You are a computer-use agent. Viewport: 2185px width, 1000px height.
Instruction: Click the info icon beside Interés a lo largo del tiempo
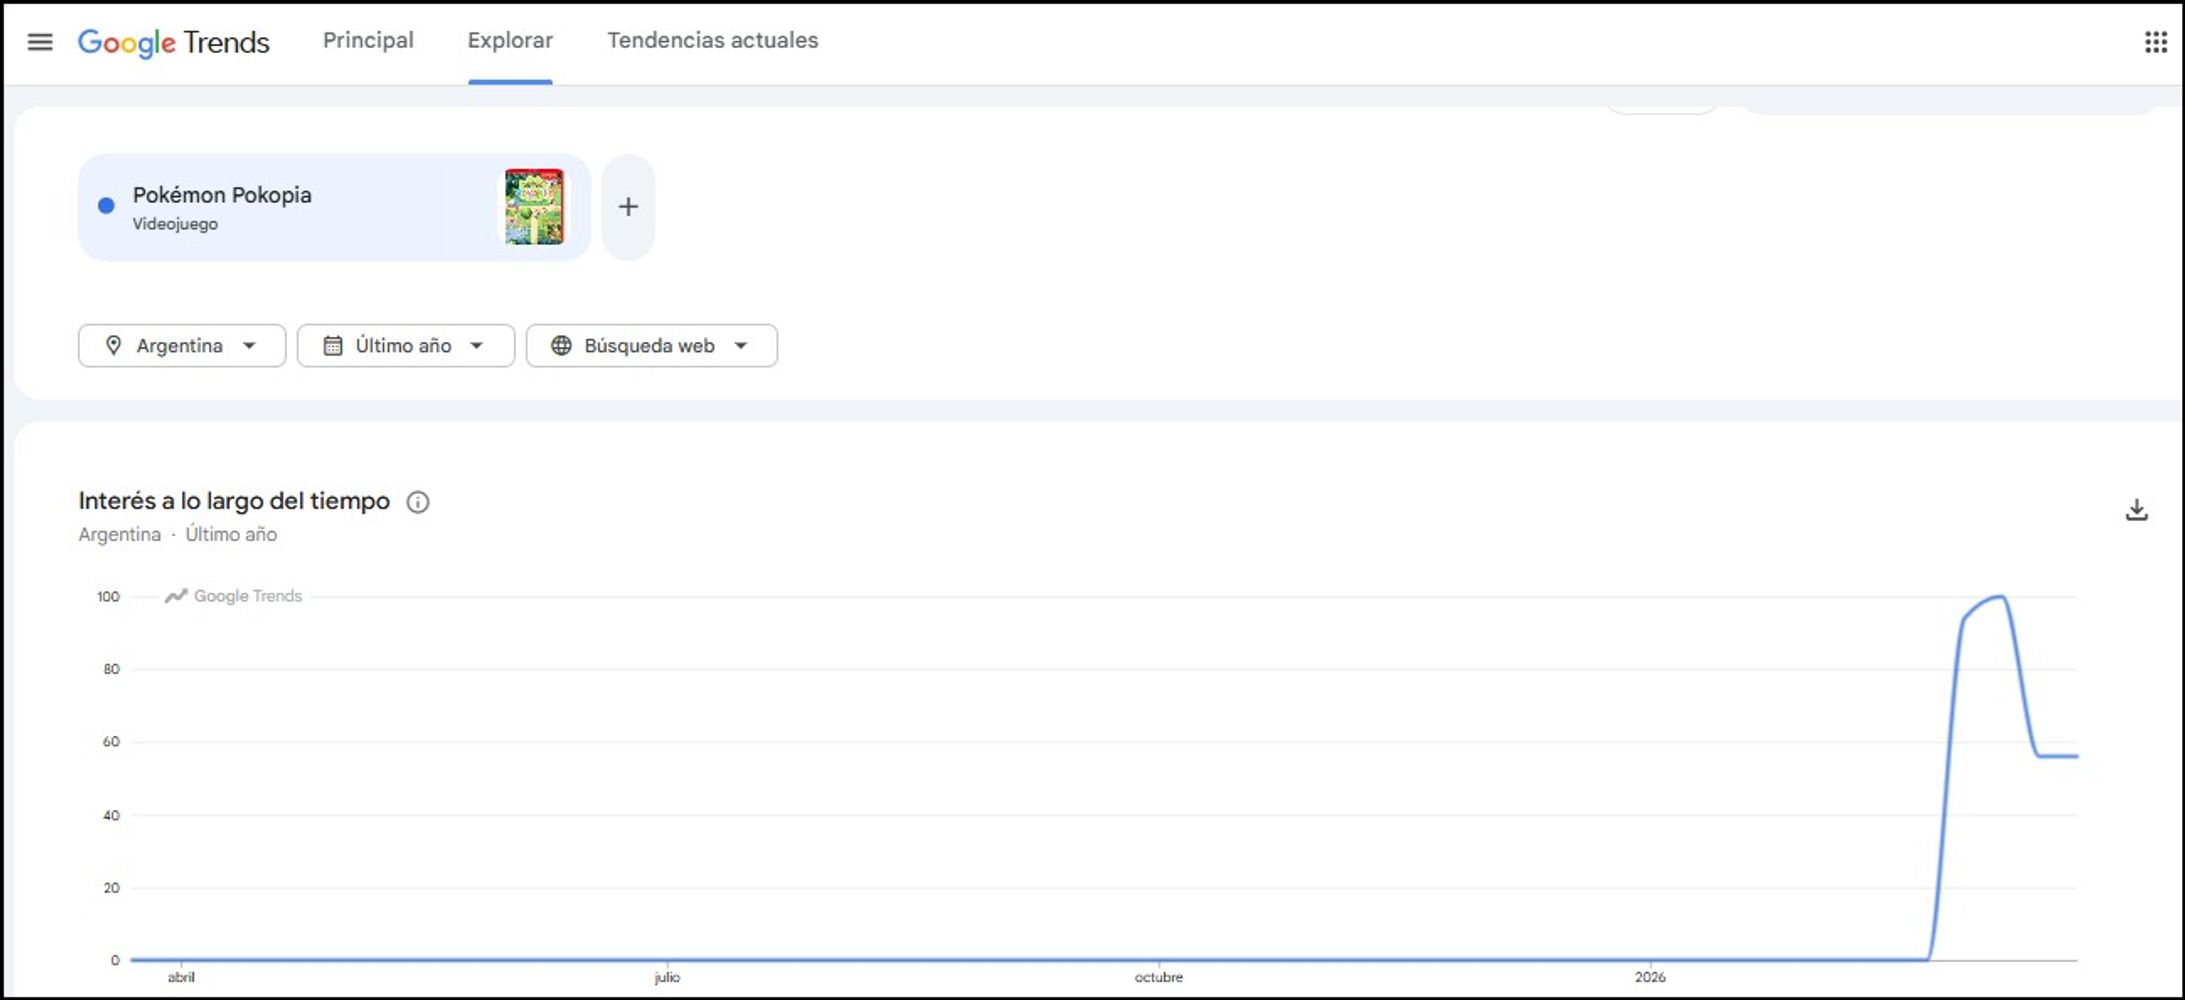pyautogui.click(x=418, y=502)
